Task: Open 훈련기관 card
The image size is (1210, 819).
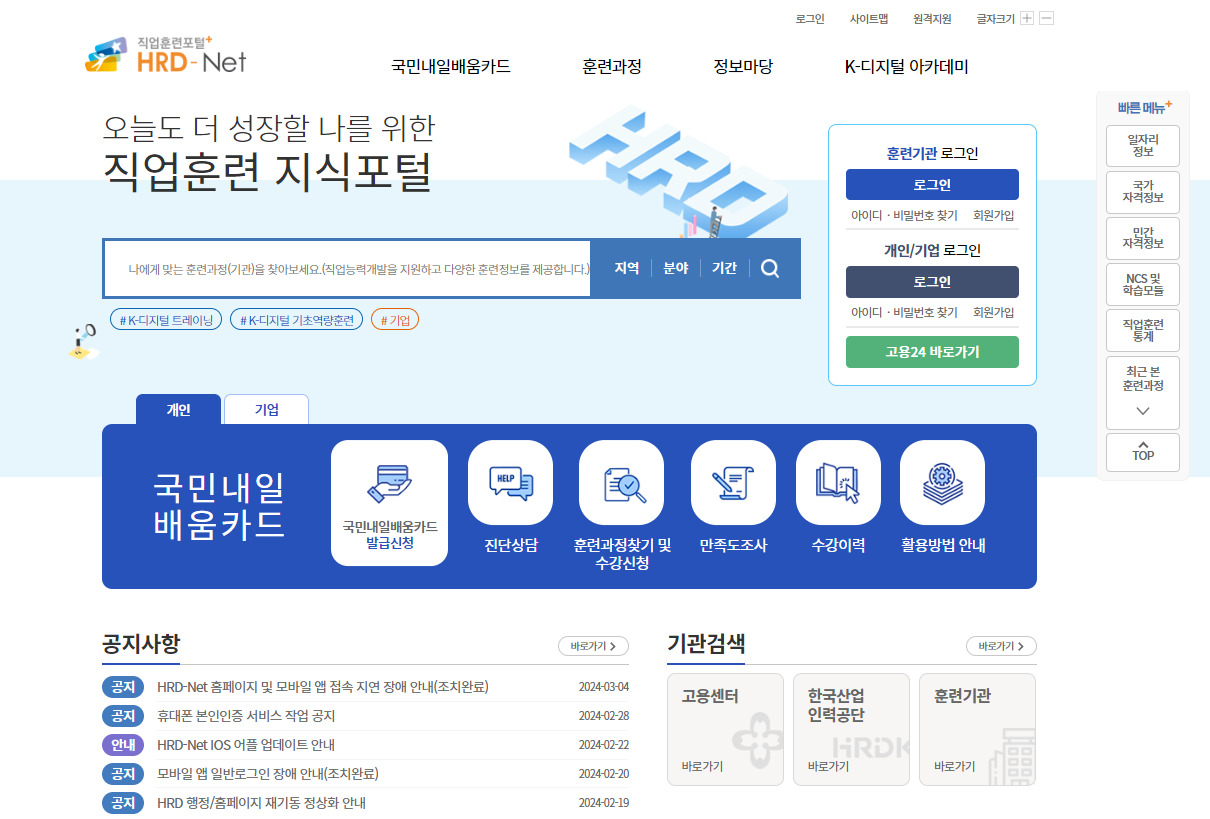Action: pos(977,729)
